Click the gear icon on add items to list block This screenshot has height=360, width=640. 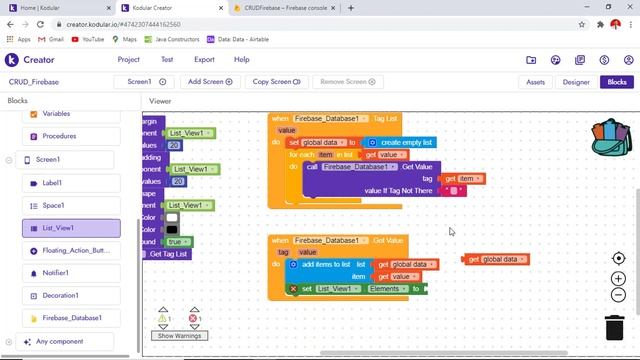(293, 264)
